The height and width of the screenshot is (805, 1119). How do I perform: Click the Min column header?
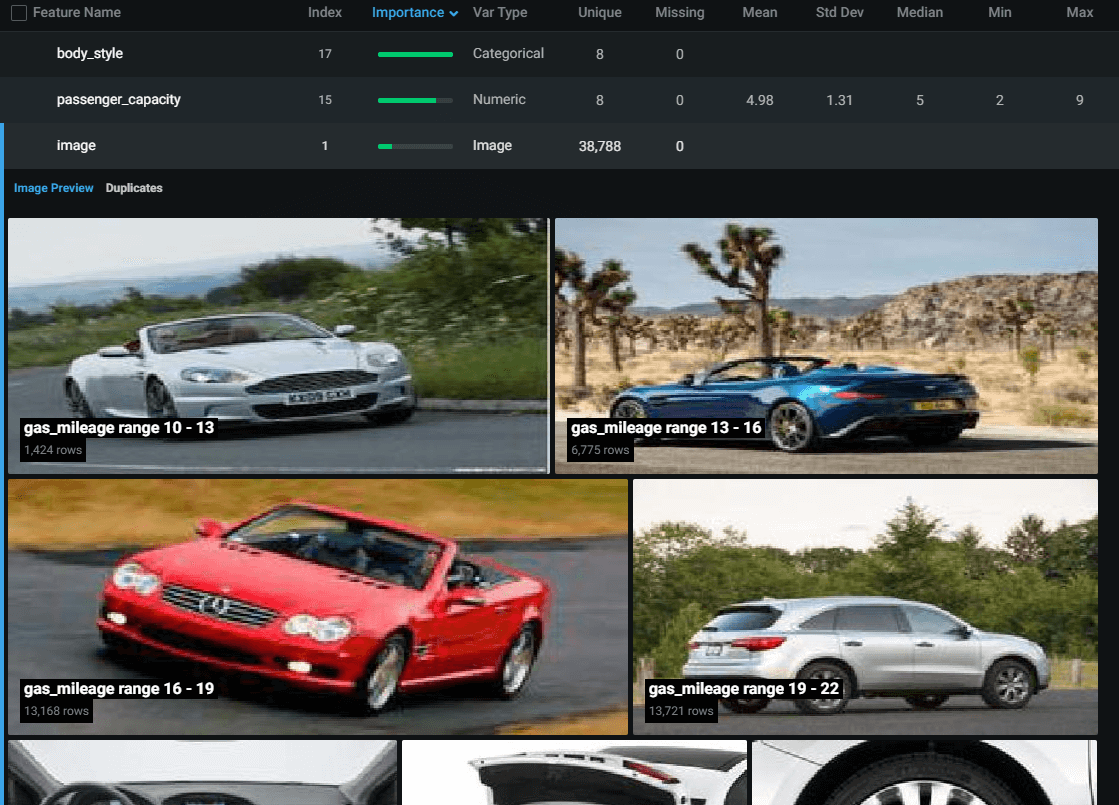coord(999,12)
